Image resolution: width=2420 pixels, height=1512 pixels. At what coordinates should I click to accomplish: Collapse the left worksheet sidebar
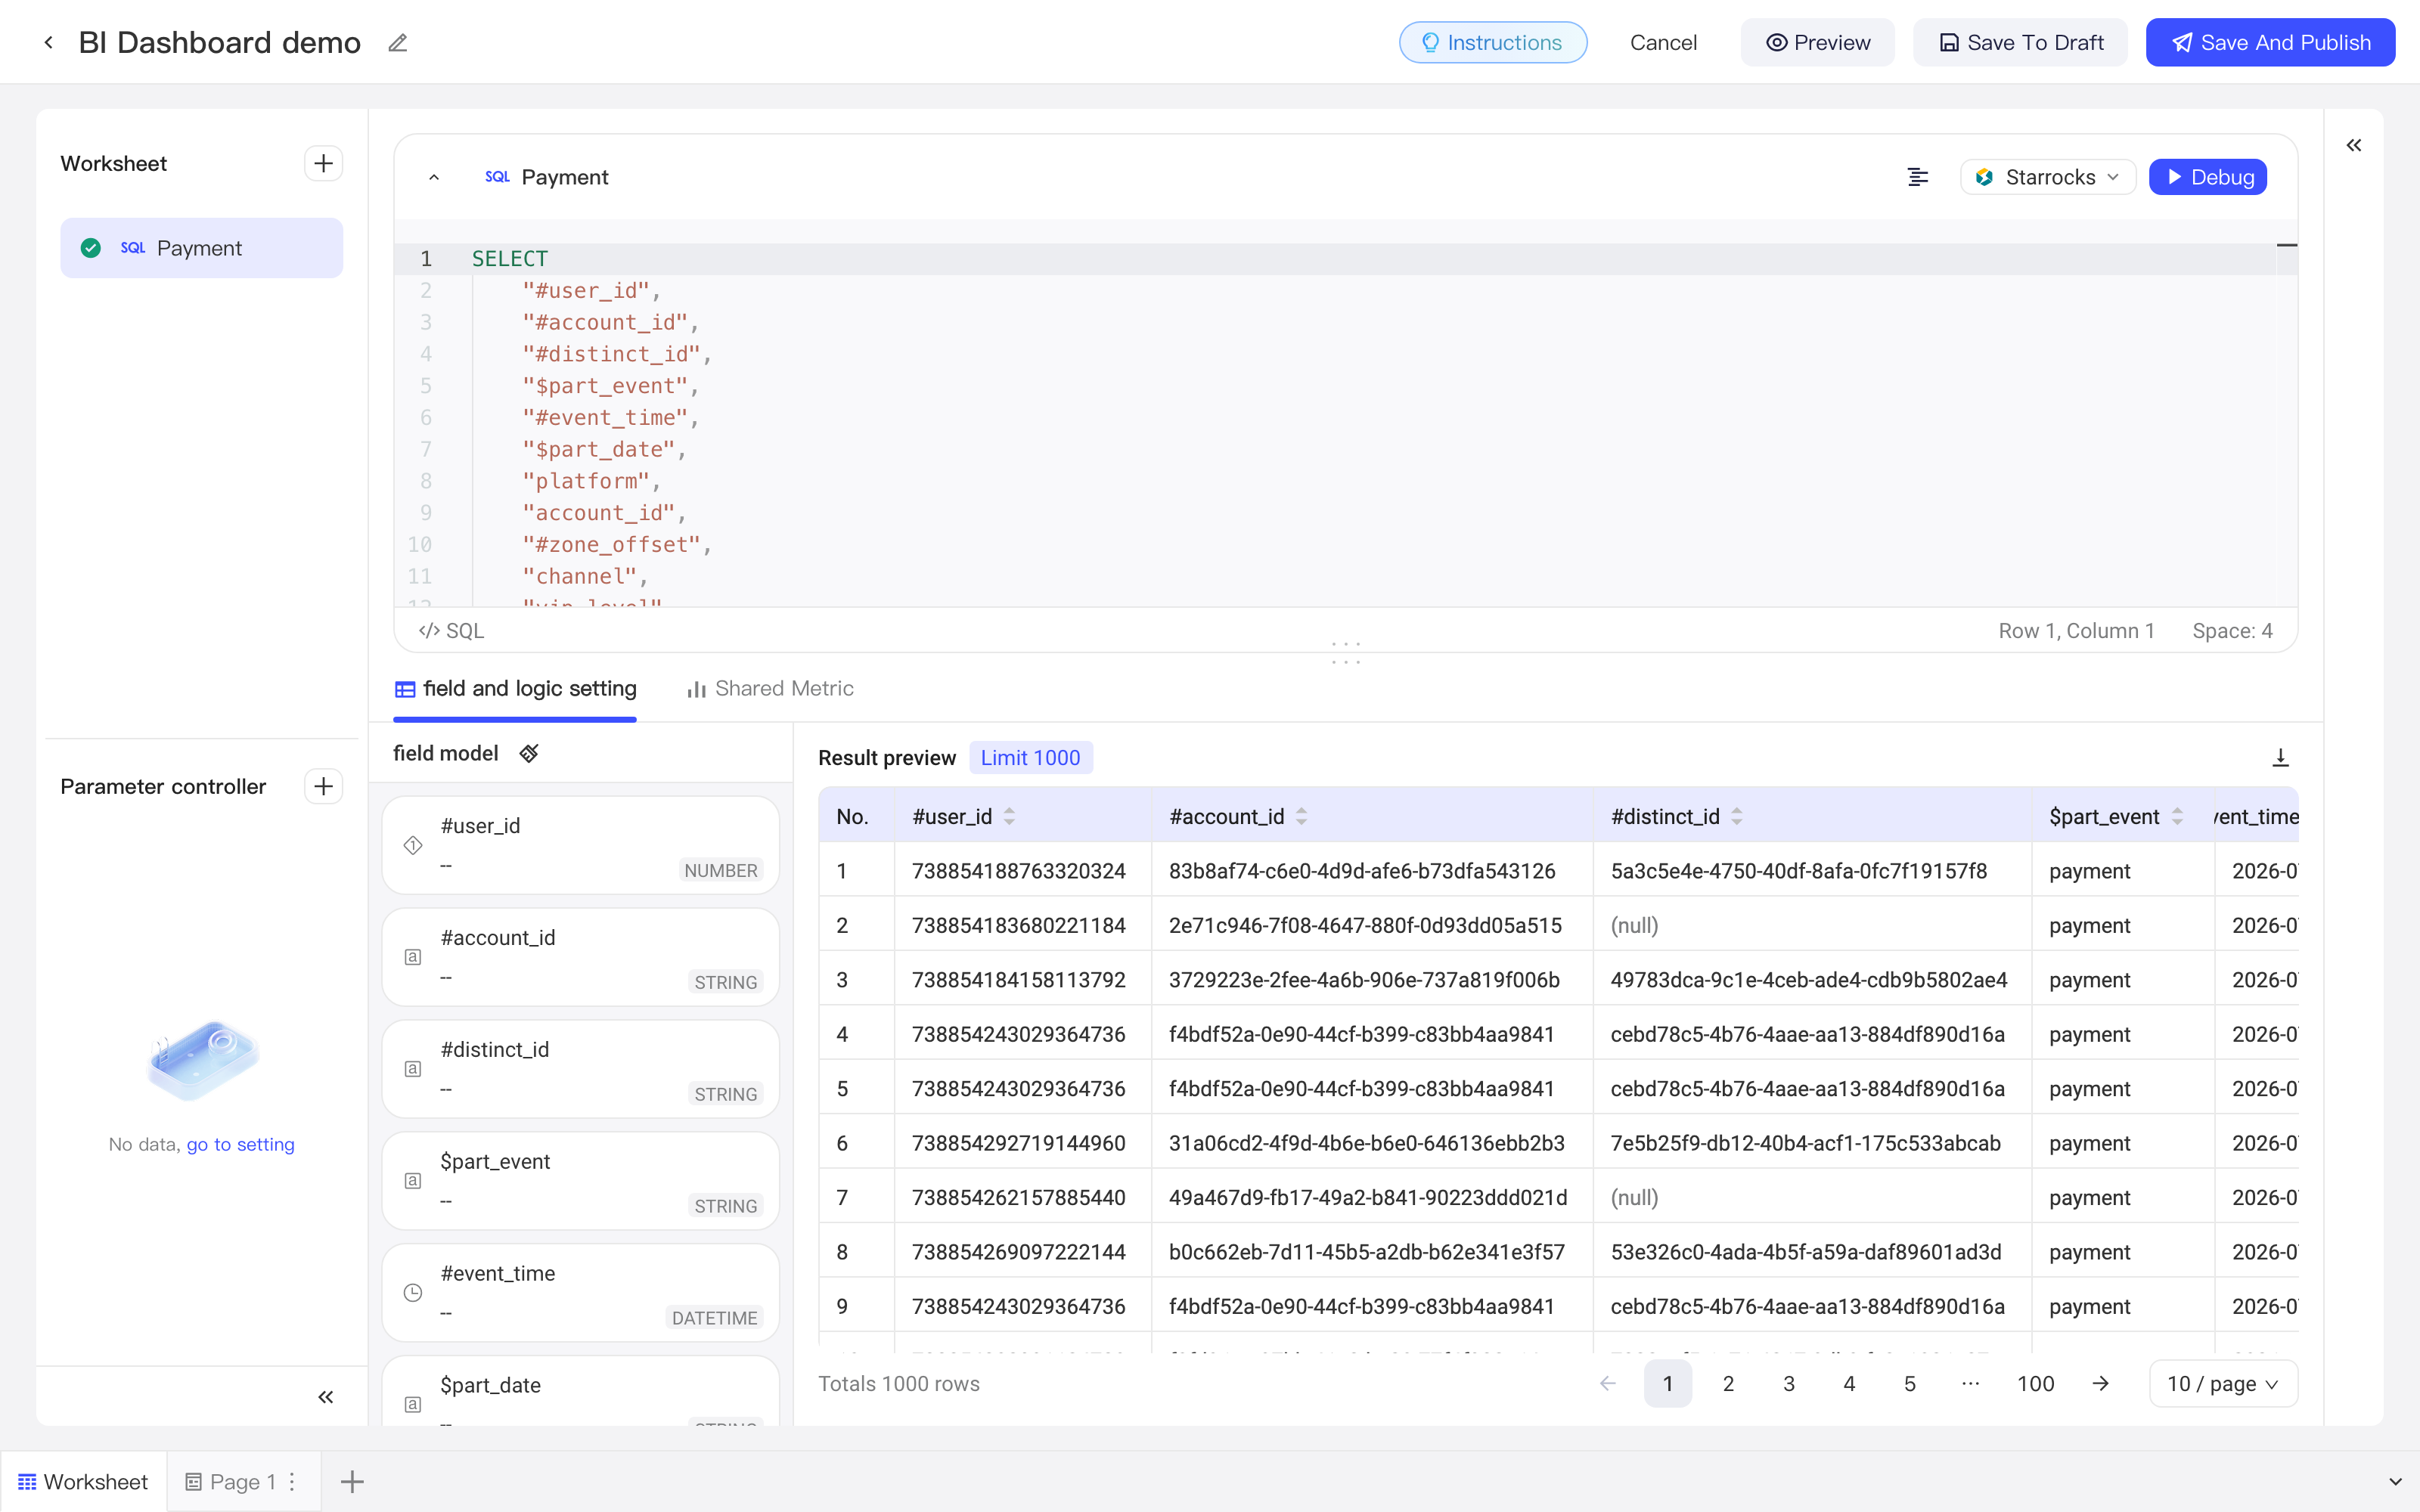point(325,1397)
